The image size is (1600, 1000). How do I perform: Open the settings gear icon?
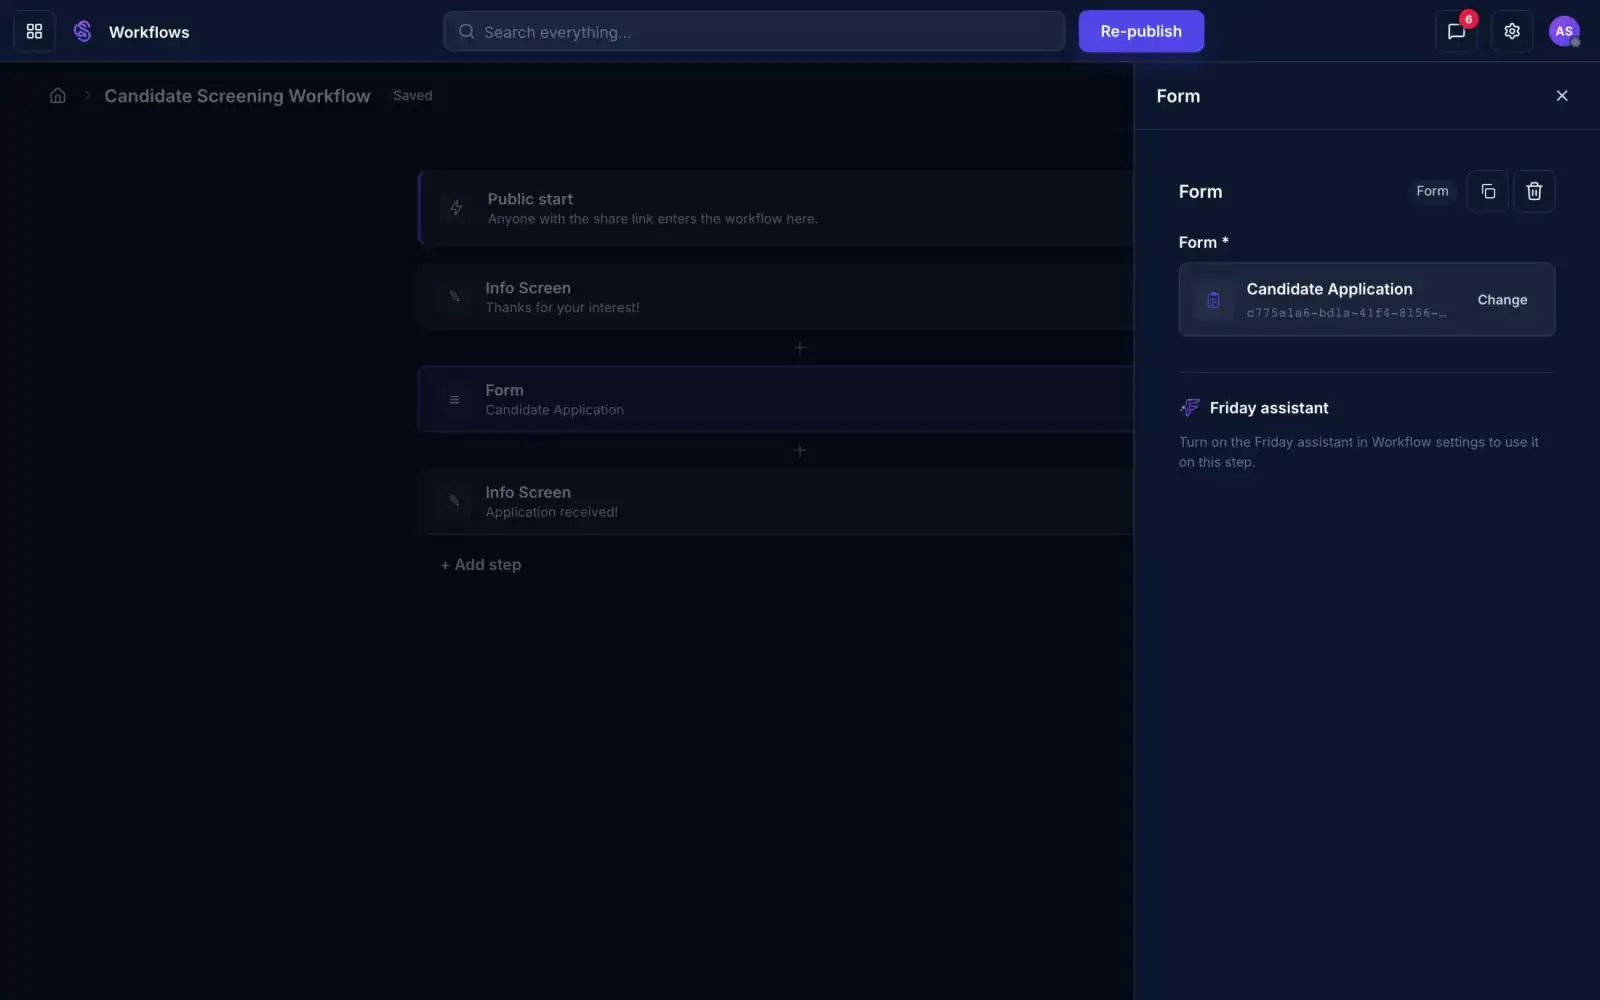tap(1512, 31)
